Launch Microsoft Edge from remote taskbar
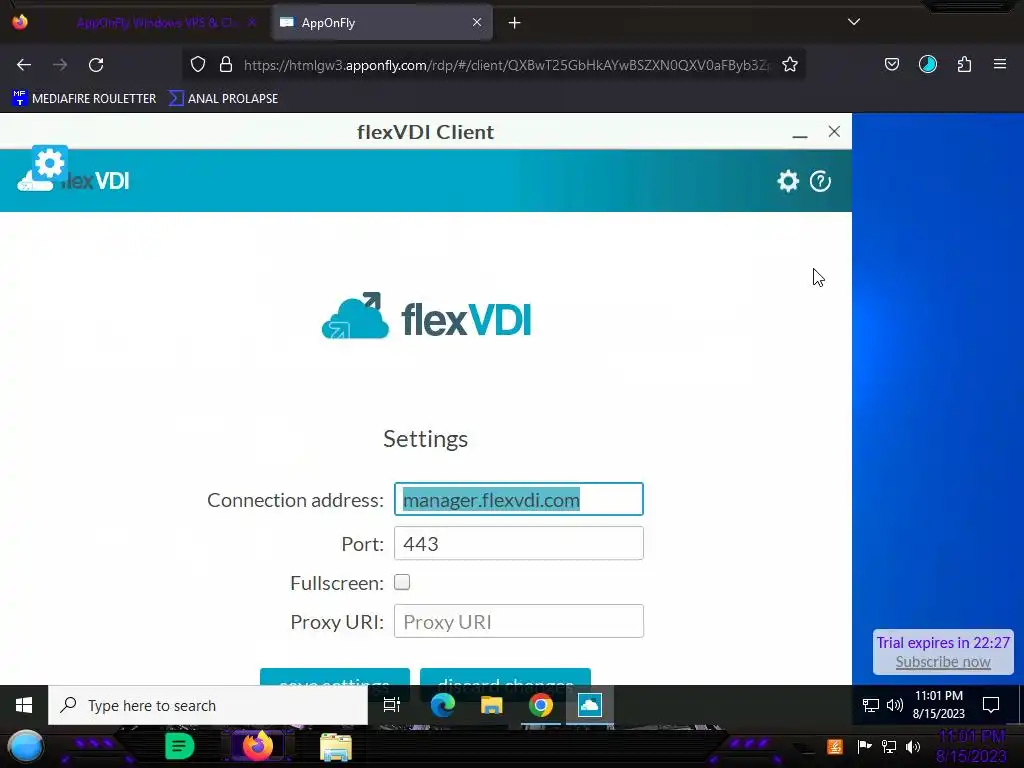1024x768 pixels. click(443, 705)
